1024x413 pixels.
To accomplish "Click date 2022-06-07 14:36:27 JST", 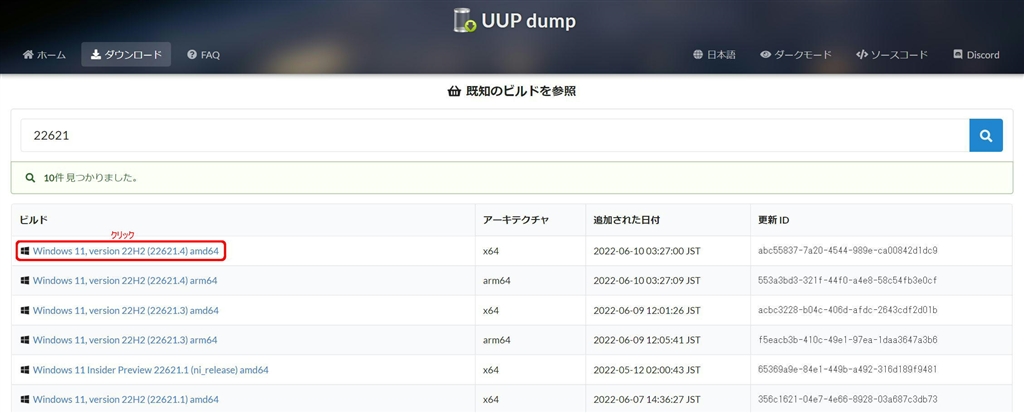I will (x=647, y=399).
